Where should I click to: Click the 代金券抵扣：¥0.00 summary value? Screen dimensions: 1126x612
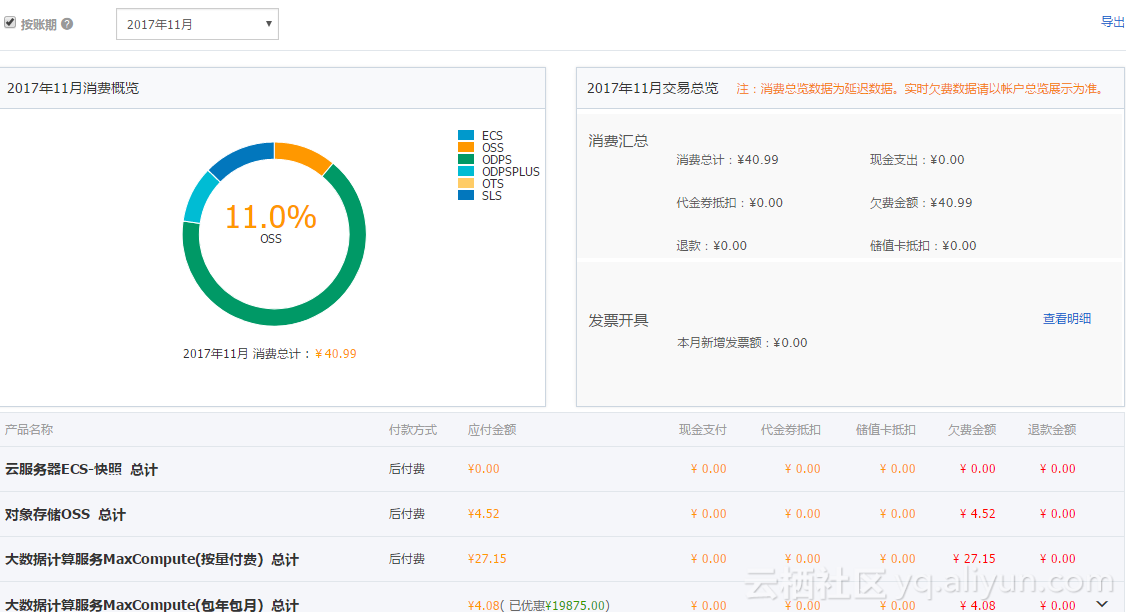pos(730,203)
